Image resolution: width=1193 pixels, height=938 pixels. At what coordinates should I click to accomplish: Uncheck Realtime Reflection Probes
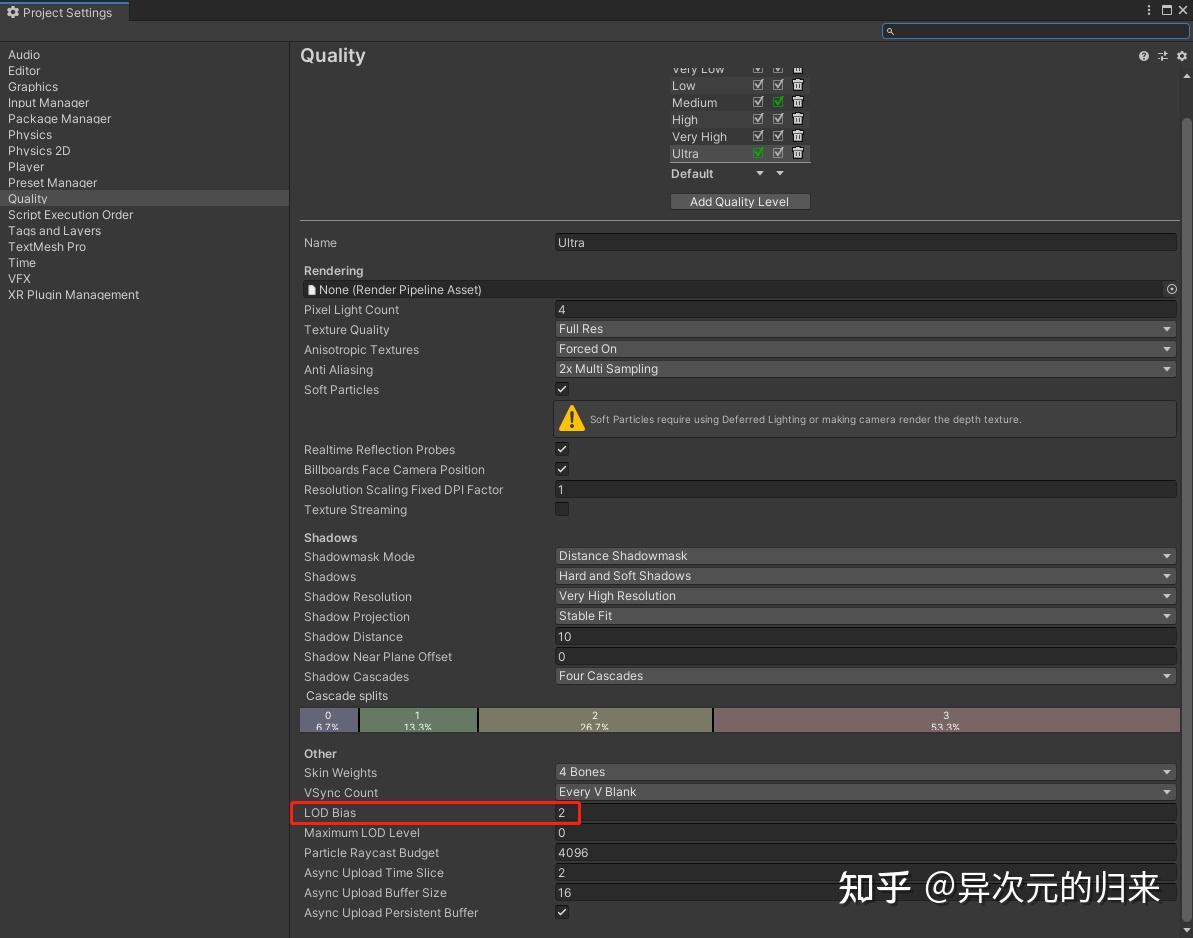(562, 449)
